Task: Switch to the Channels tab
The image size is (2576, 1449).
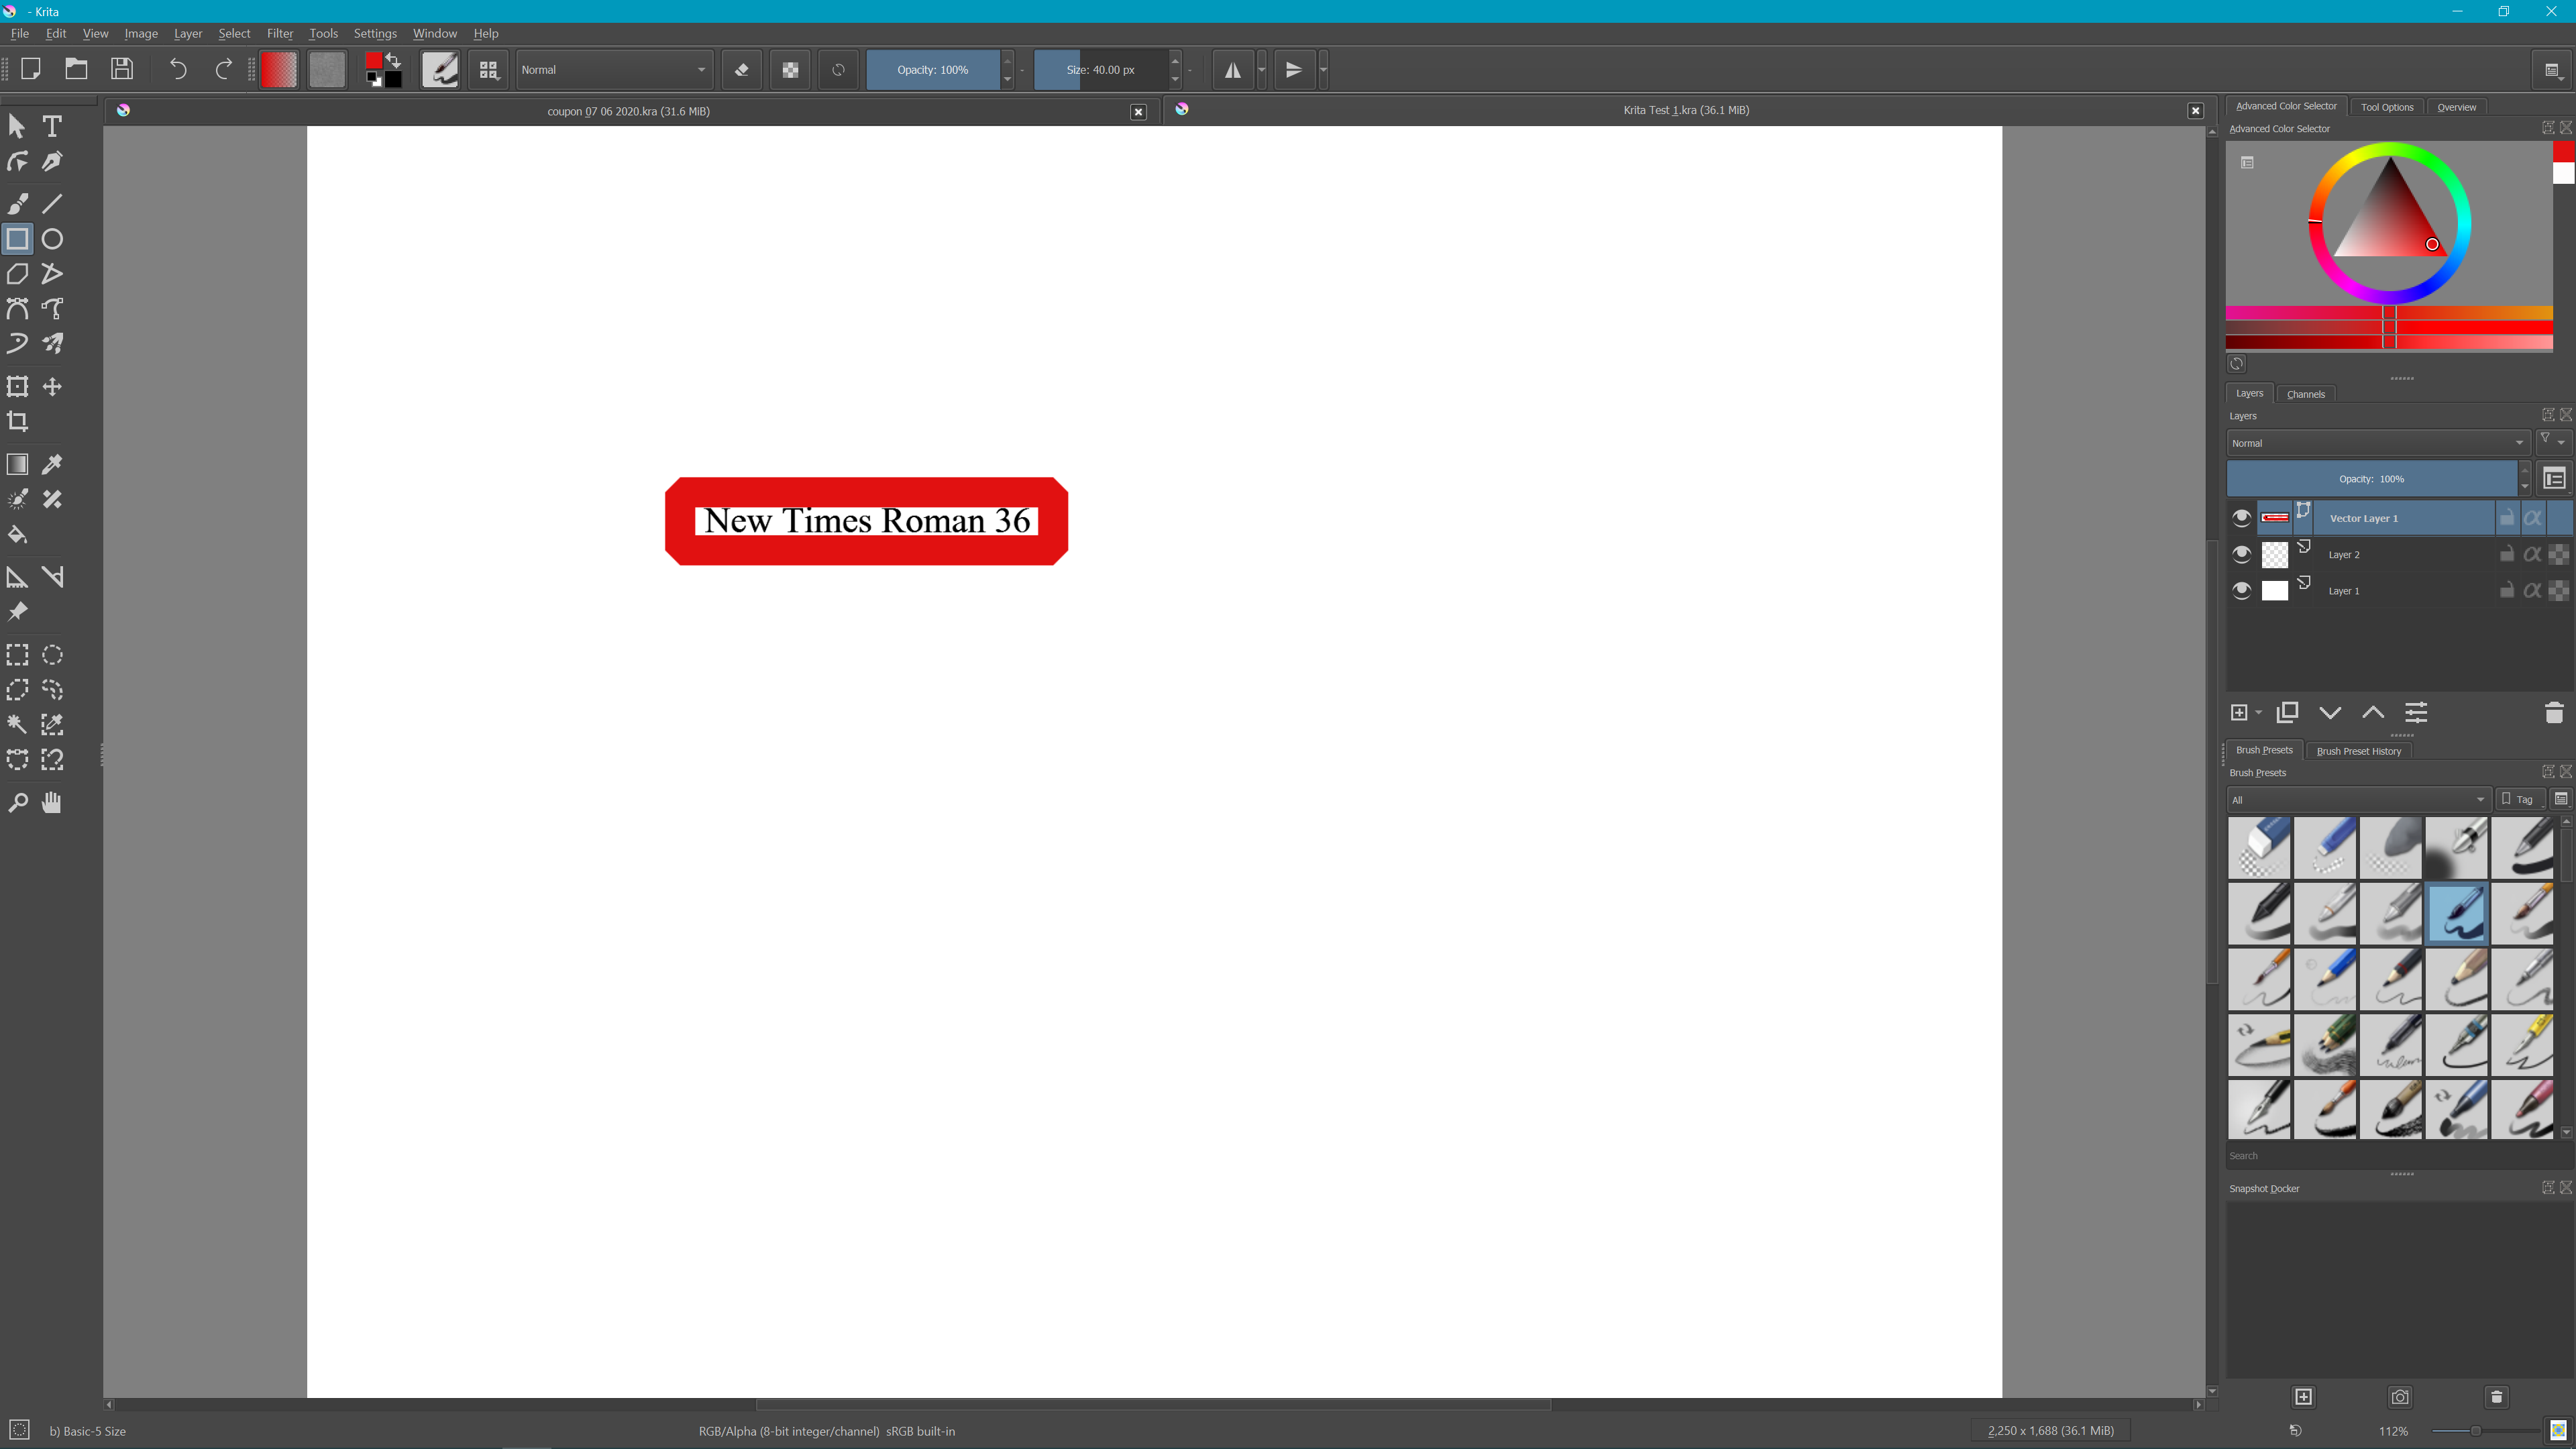Action: coord(2305,394)
